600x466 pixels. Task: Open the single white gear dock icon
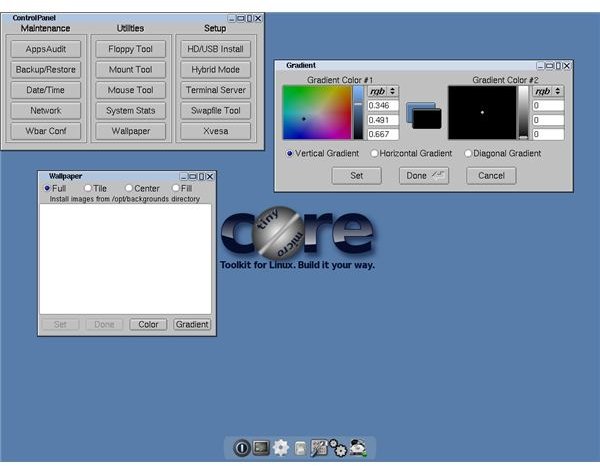[x=281, y=448]
